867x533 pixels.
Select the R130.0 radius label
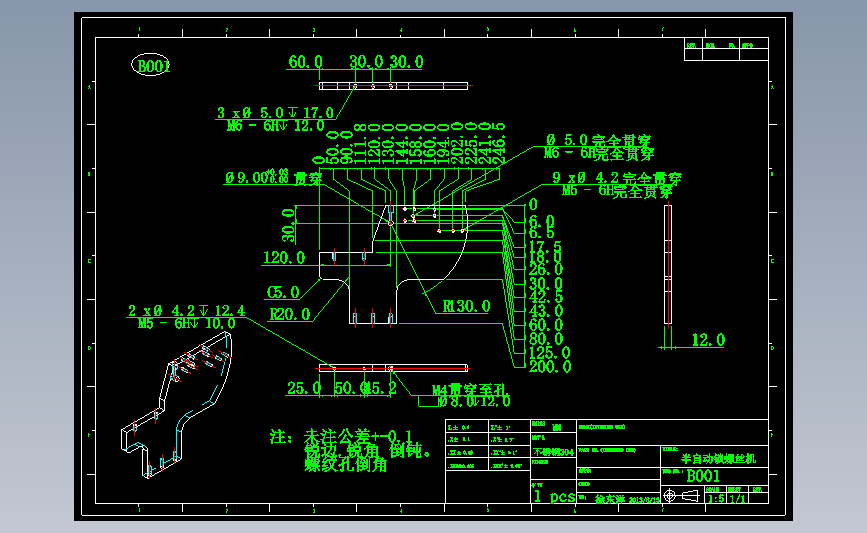[466, 306]
